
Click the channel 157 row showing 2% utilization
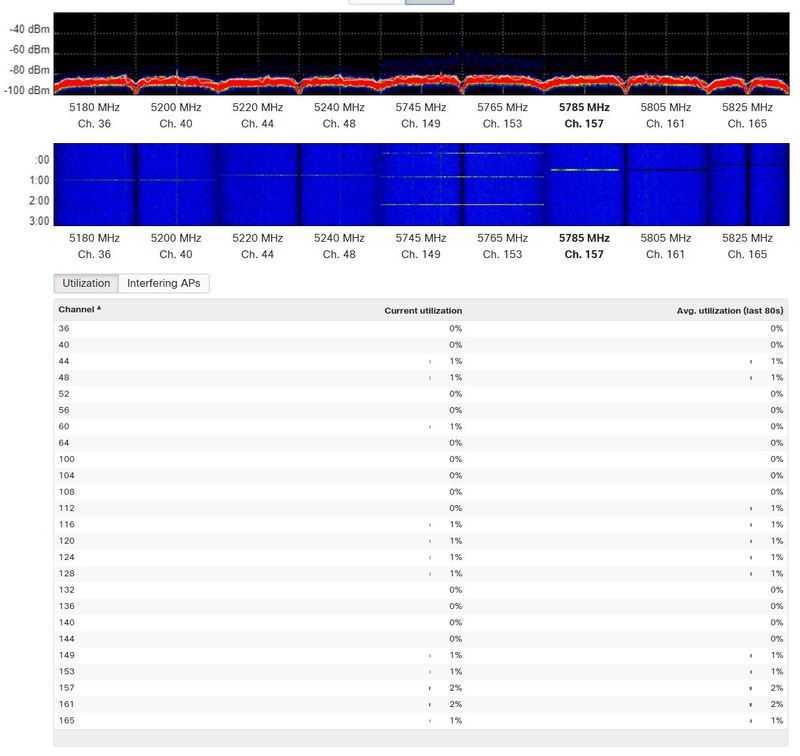click(400, 689)
